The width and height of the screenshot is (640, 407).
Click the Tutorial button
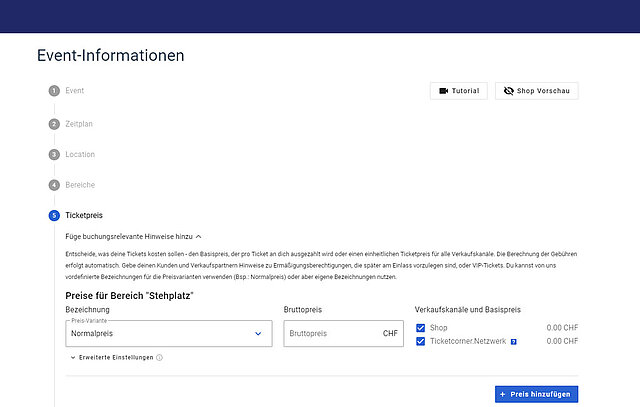click(x=458, y=91)
